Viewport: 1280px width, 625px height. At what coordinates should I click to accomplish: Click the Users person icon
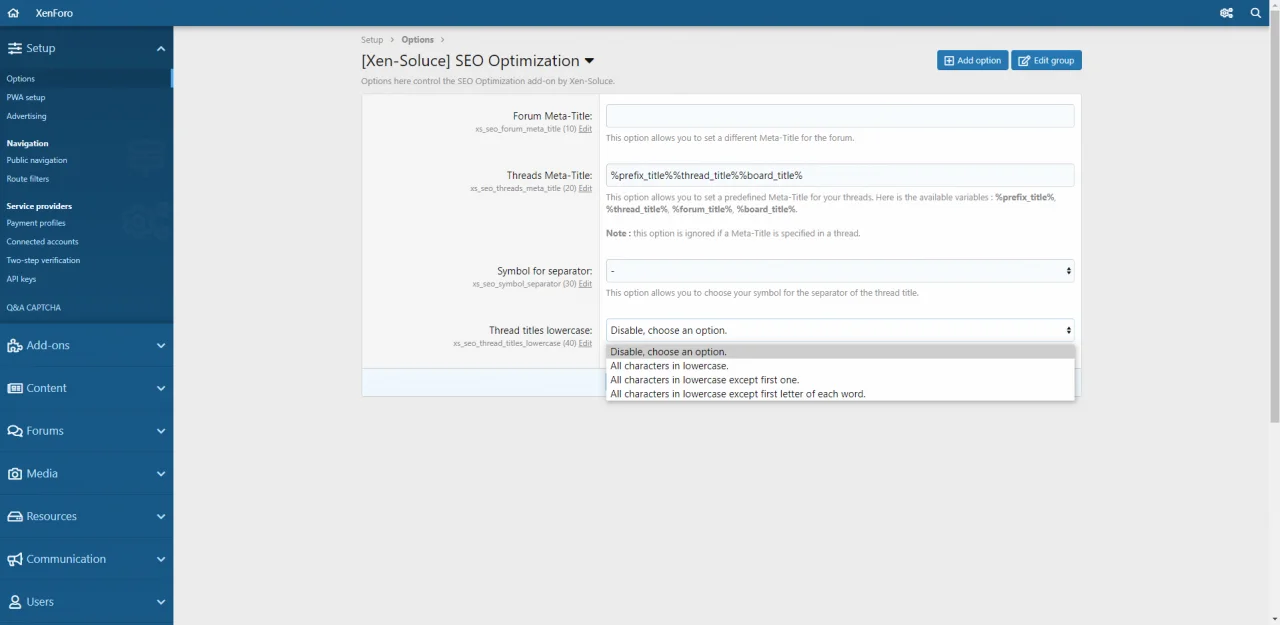click(14, 603)
